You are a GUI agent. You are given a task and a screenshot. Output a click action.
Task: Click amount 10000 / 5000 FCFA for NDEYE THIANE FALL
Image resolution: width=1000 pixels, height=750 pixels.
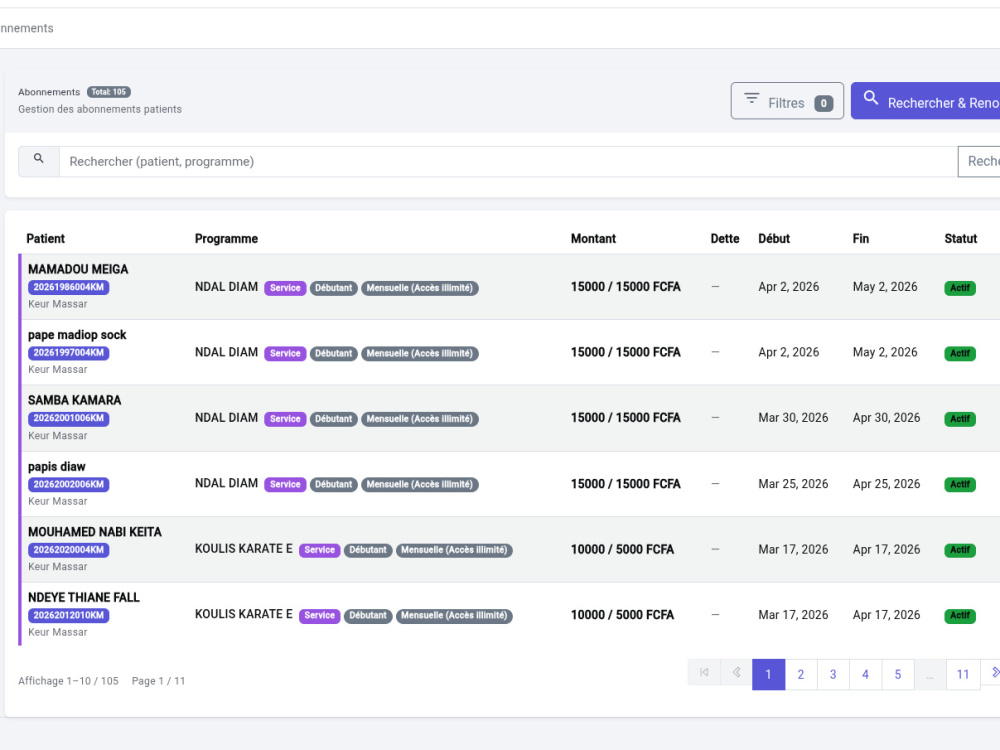pos(622,615)
